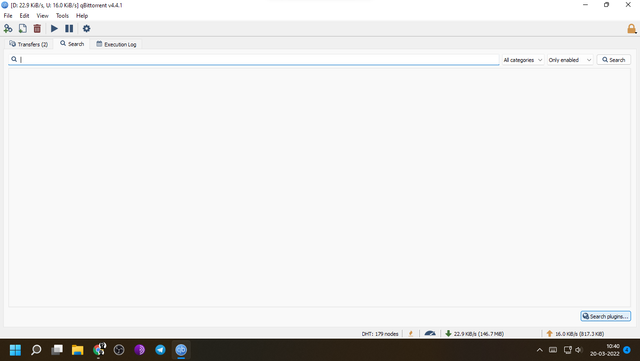Click the DHT: 179 nodes status text
The image size is (640, 361).
coord(380,334)
